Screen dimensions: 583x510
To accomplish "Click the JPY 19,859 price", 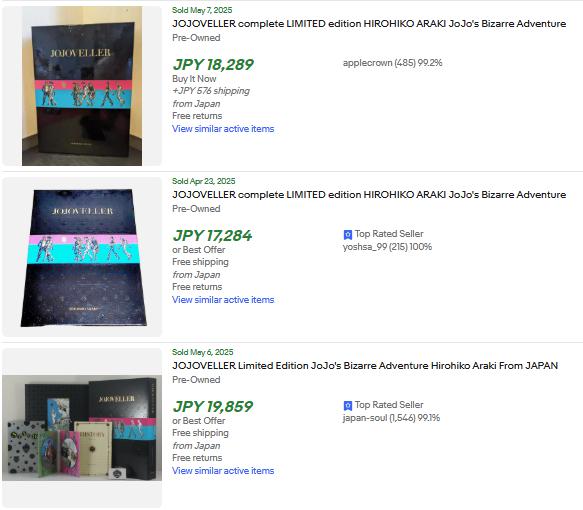I will click(213, 407).
